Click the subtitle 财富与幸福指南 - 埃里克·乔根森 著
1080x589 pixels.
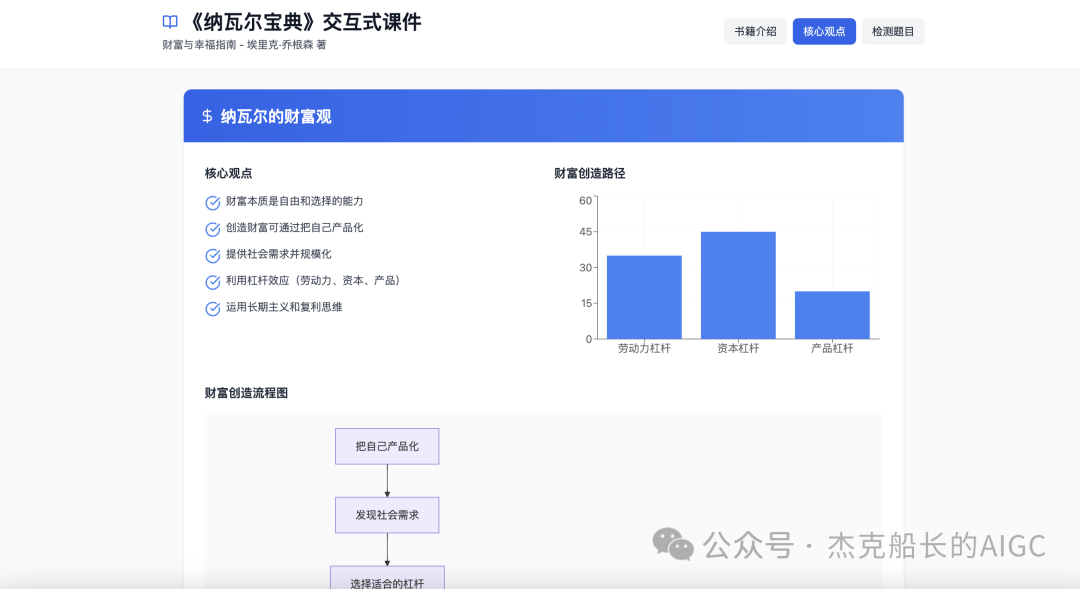pos(245,45)
